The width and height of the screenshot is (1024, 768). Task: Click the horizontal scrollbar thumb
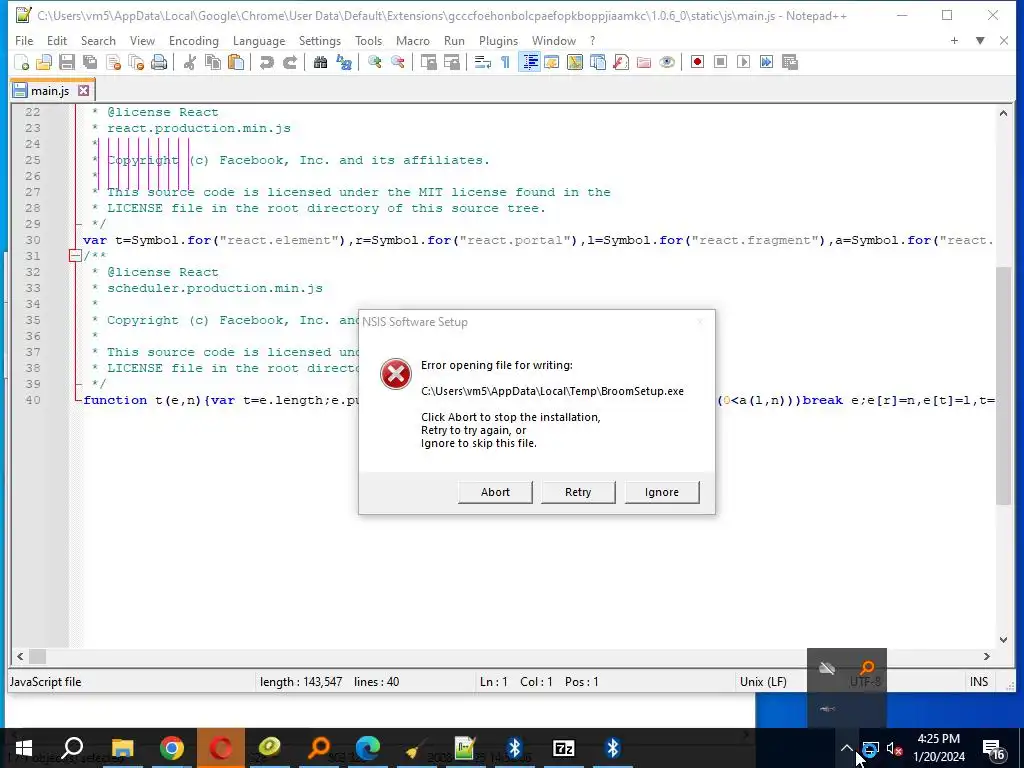[x=37, y=656]
